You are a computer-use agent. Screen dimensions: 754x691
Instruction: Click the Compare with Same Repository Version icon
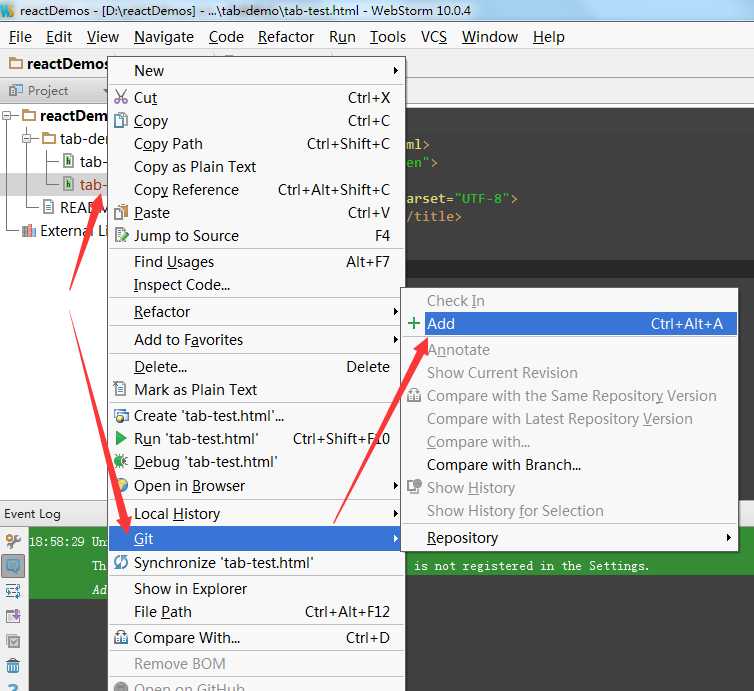point(414,395)
